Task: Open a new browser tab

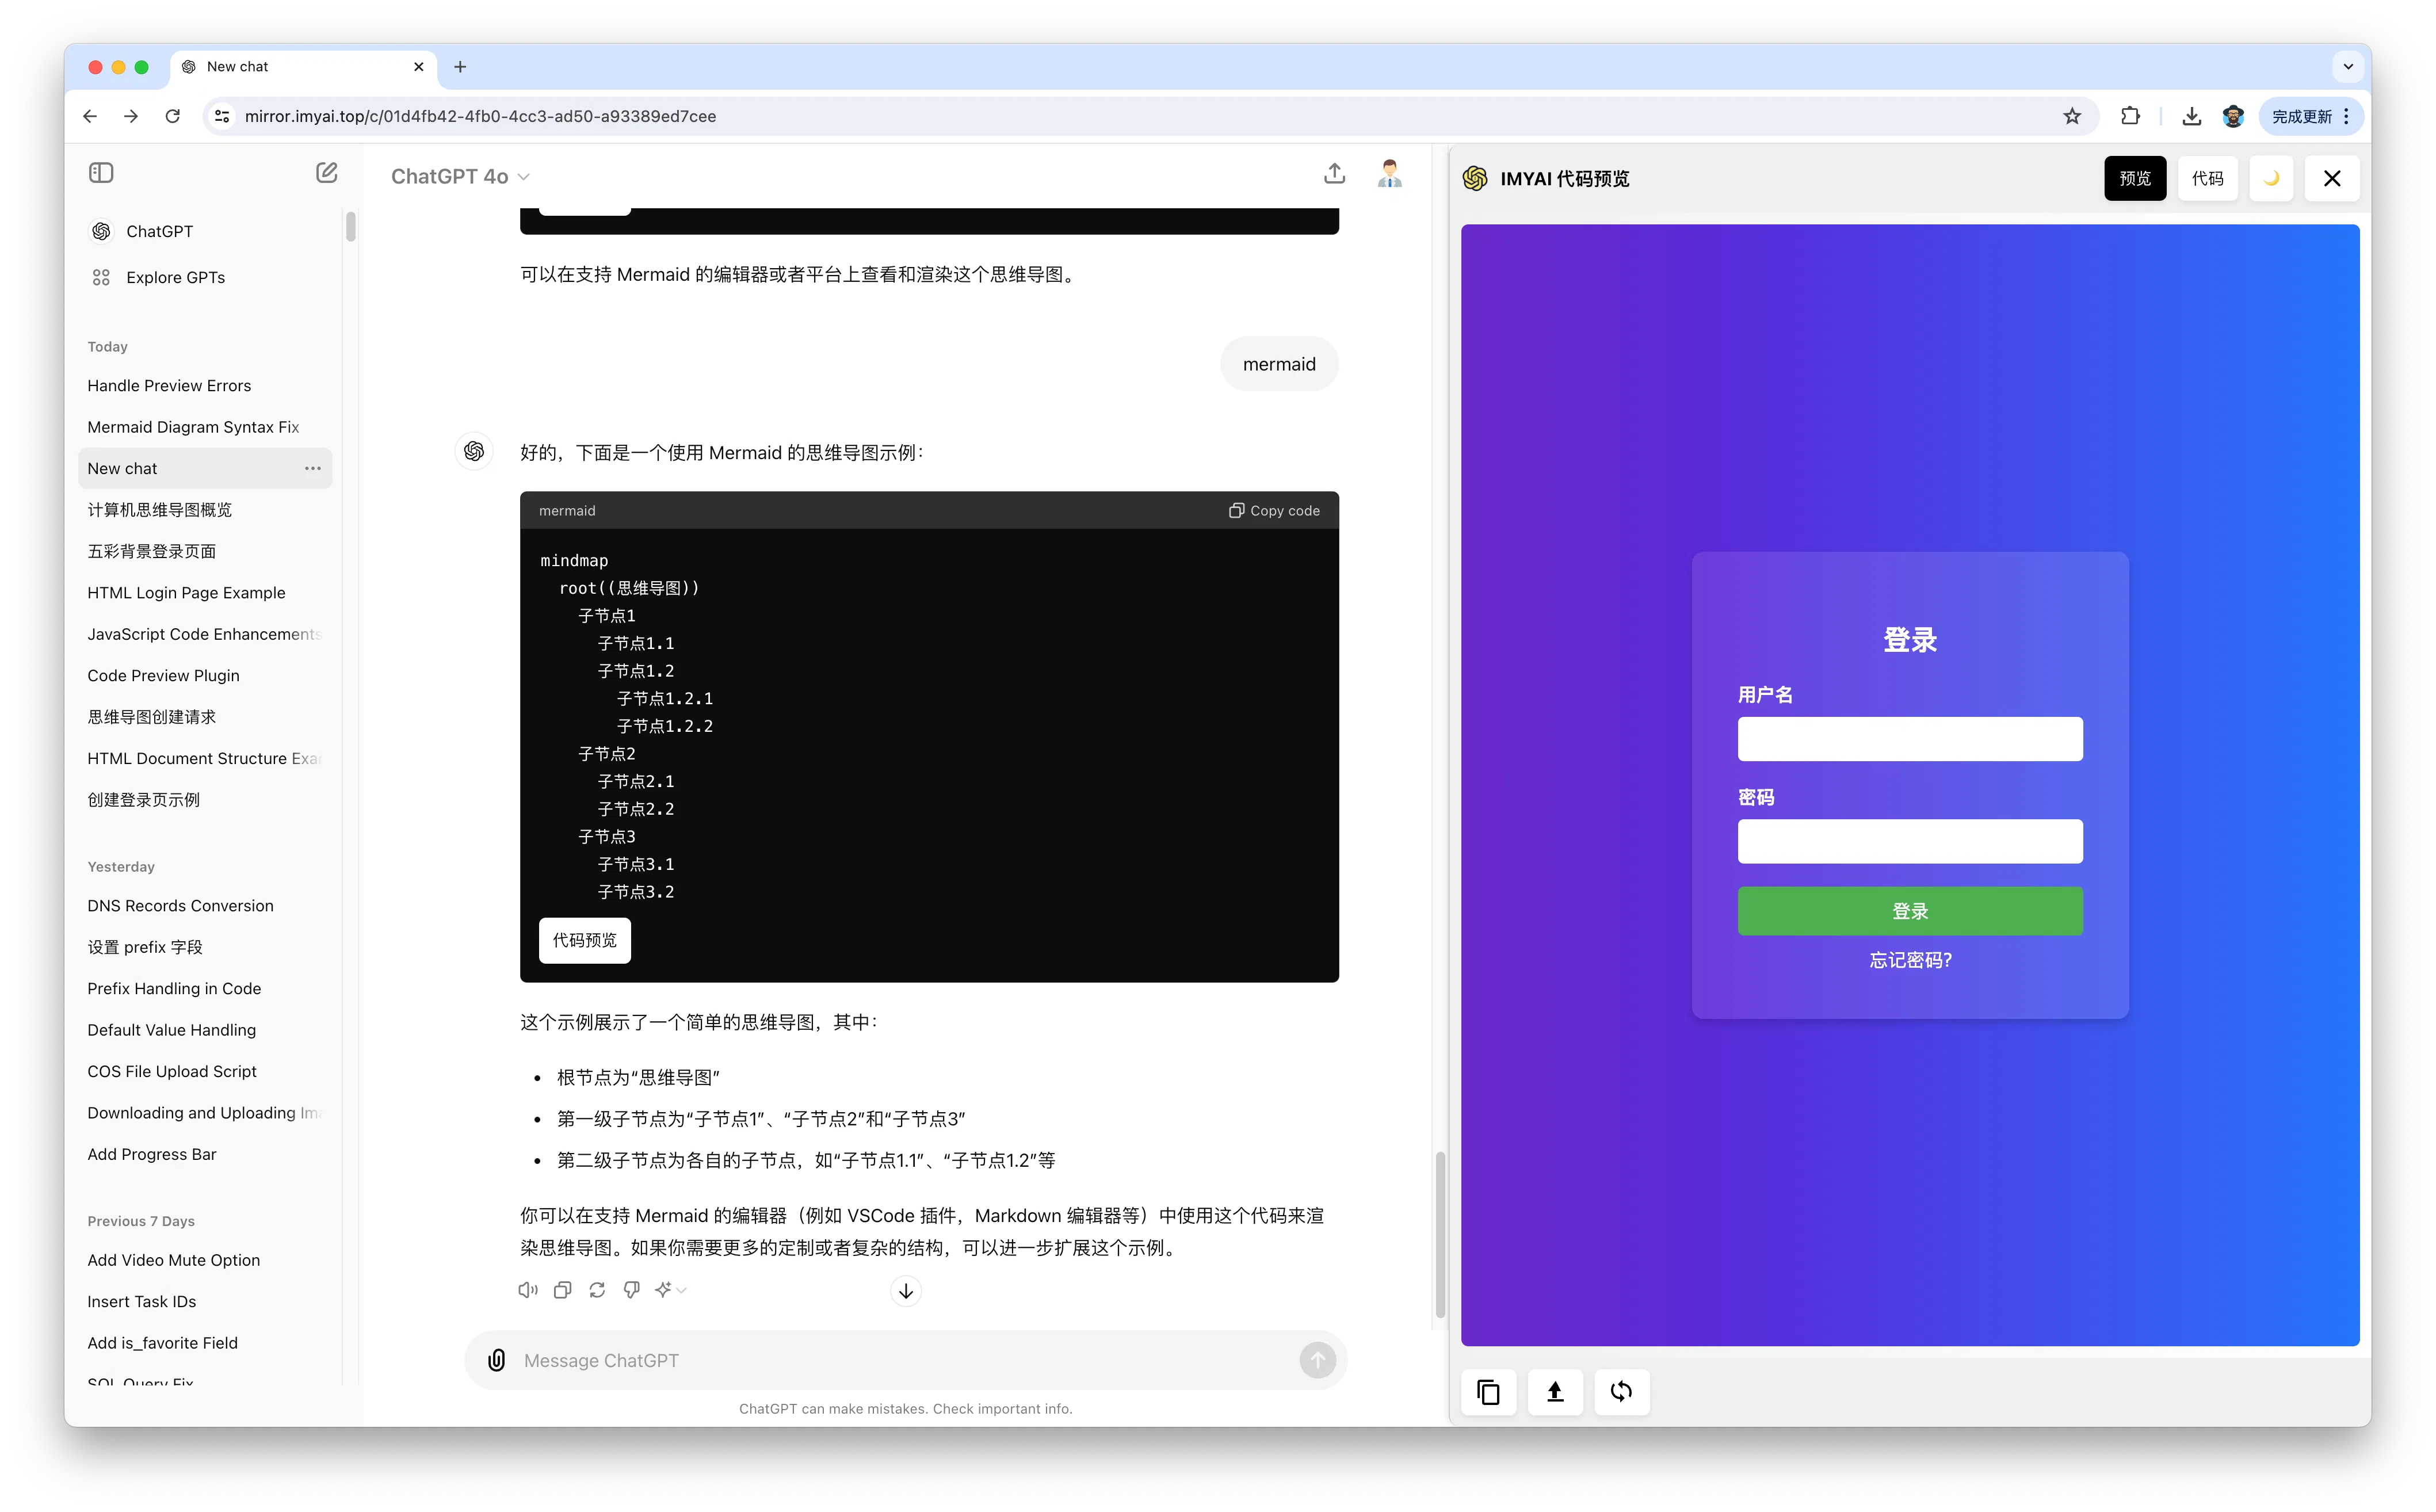Action: coord(460,67)
